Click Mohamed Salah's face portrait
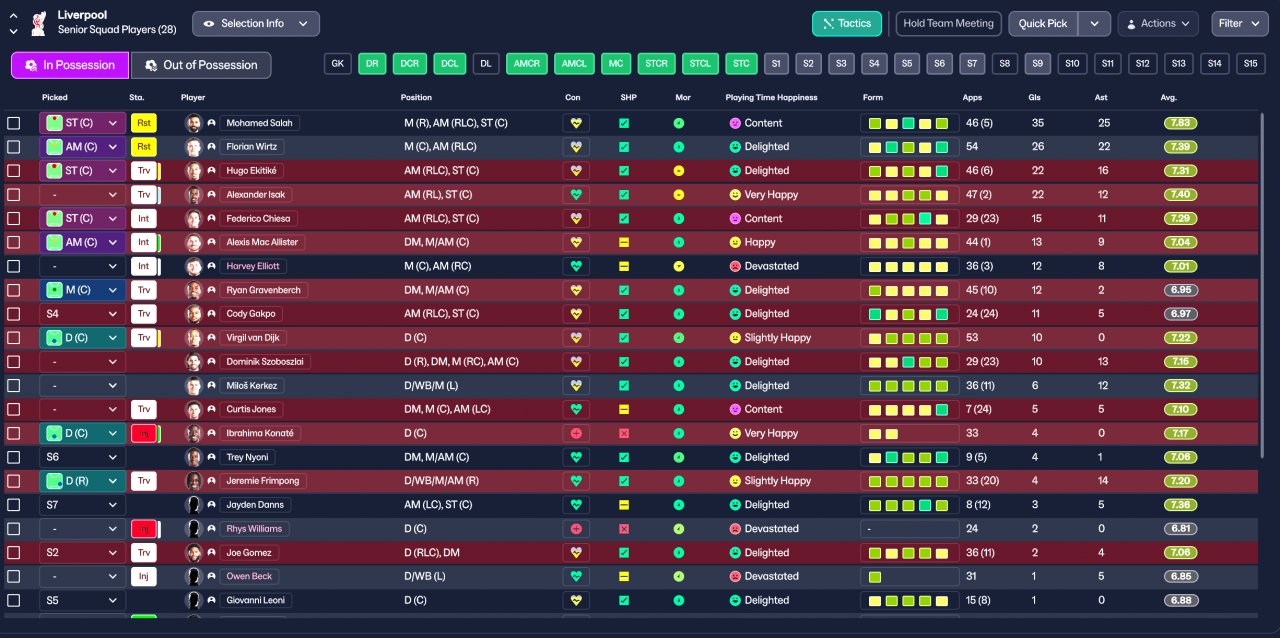1280x638 pixels. point(193,123)
